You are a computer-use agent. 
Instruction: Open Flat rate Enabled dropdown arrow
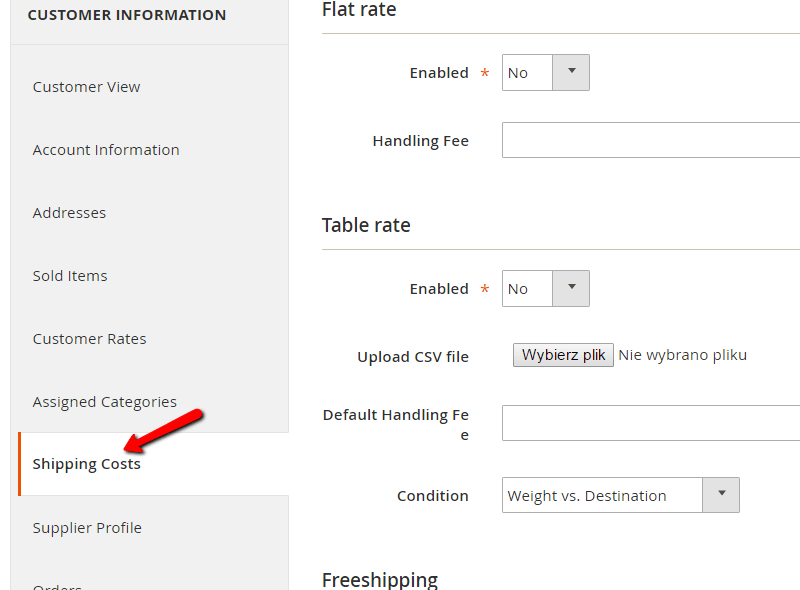coord(572,72)
